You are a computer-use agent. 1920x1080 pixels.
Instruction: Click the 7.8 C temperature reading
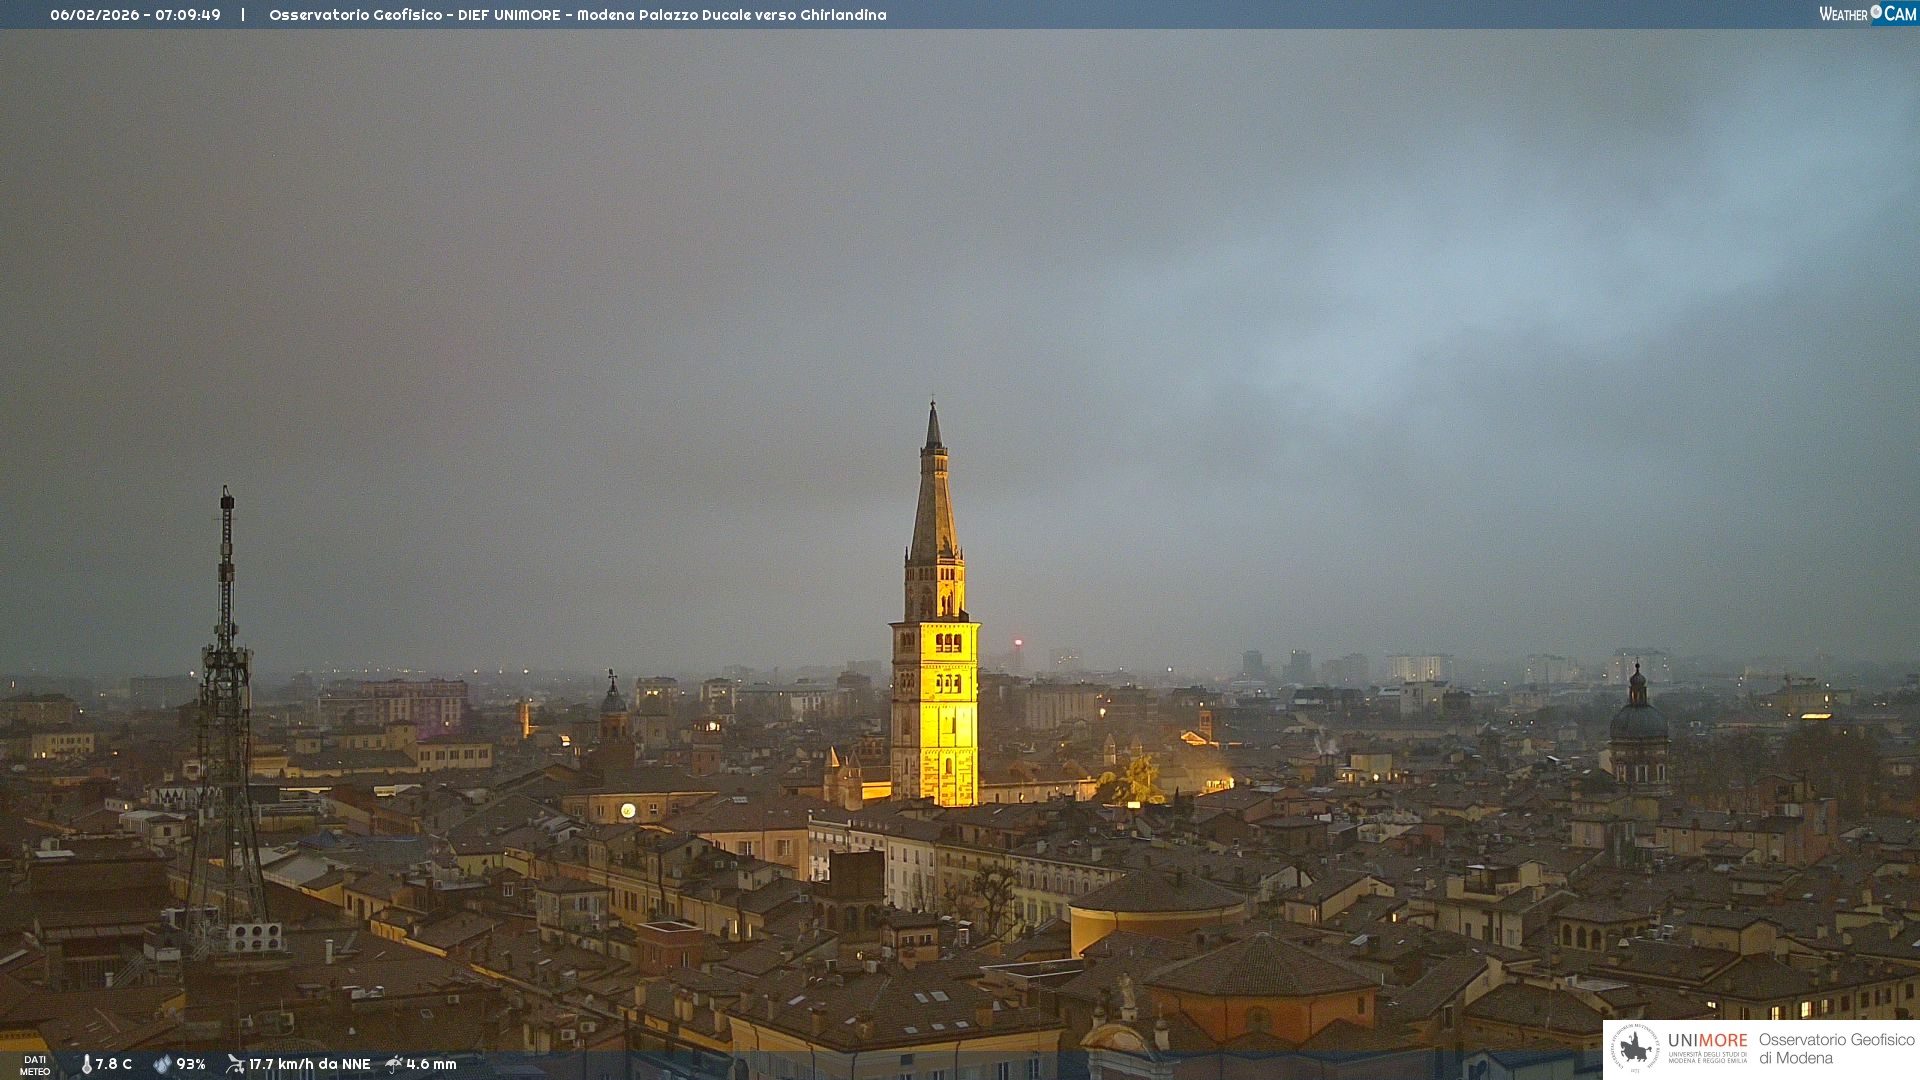tap(114, 1064)
